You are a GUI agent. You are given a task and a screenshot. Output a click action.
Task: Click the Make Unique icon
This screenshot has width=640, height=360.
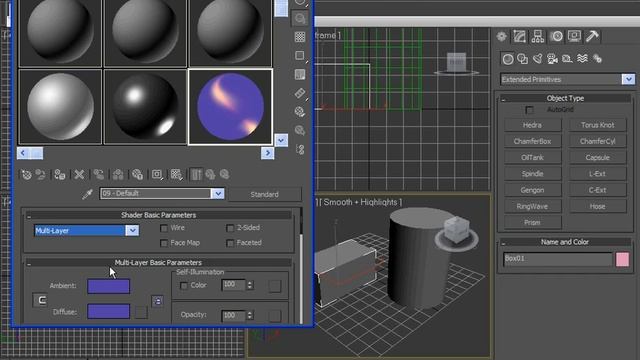(118, 175)
